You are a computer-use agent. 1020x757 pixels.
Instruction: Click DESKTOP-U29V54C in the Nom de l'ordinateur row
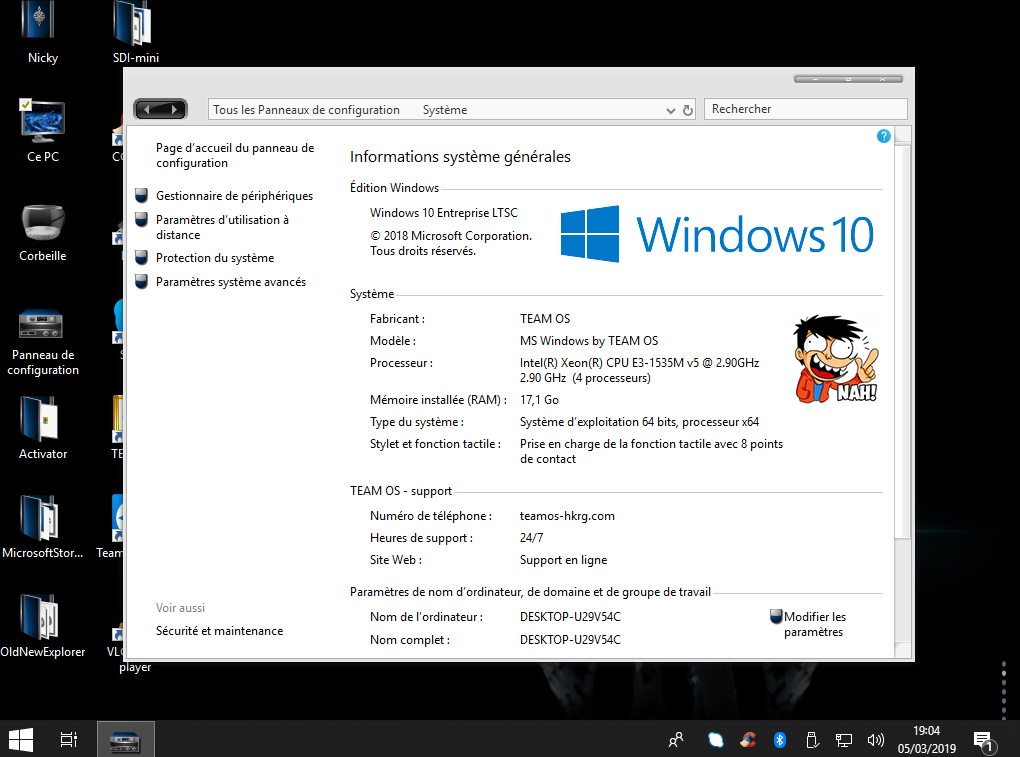[570, 617]
